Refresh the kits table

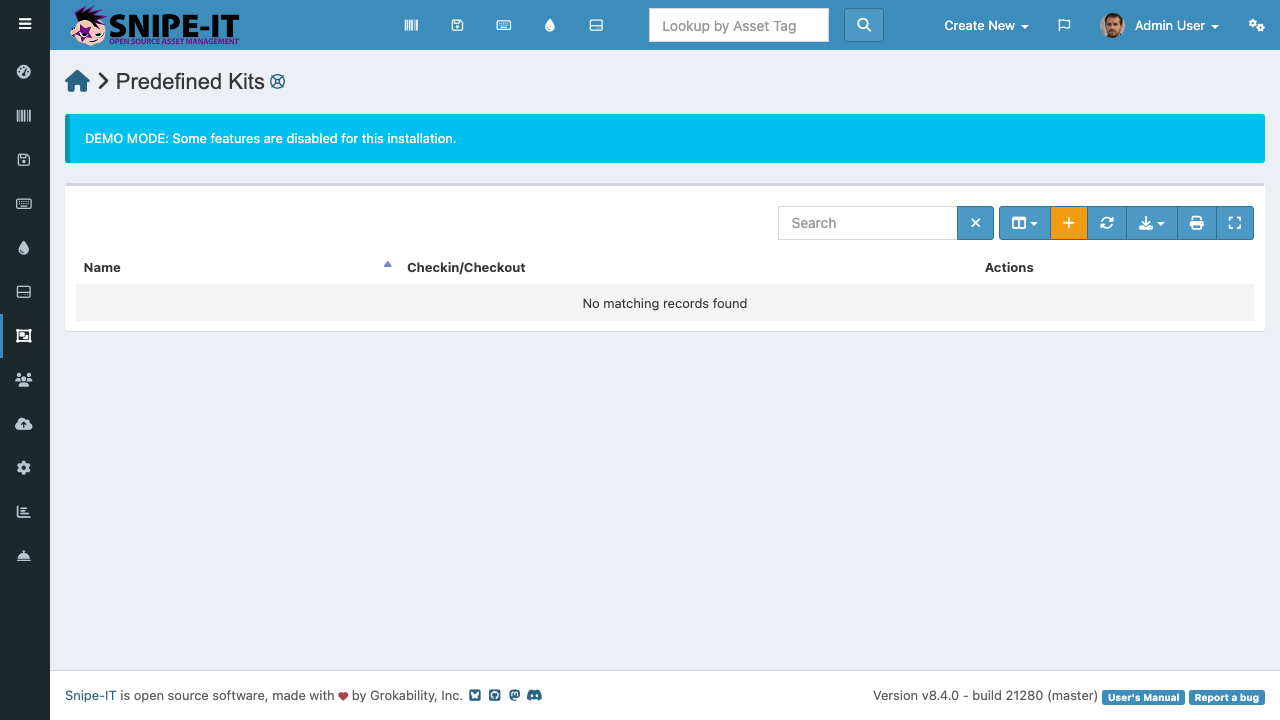1107,223
